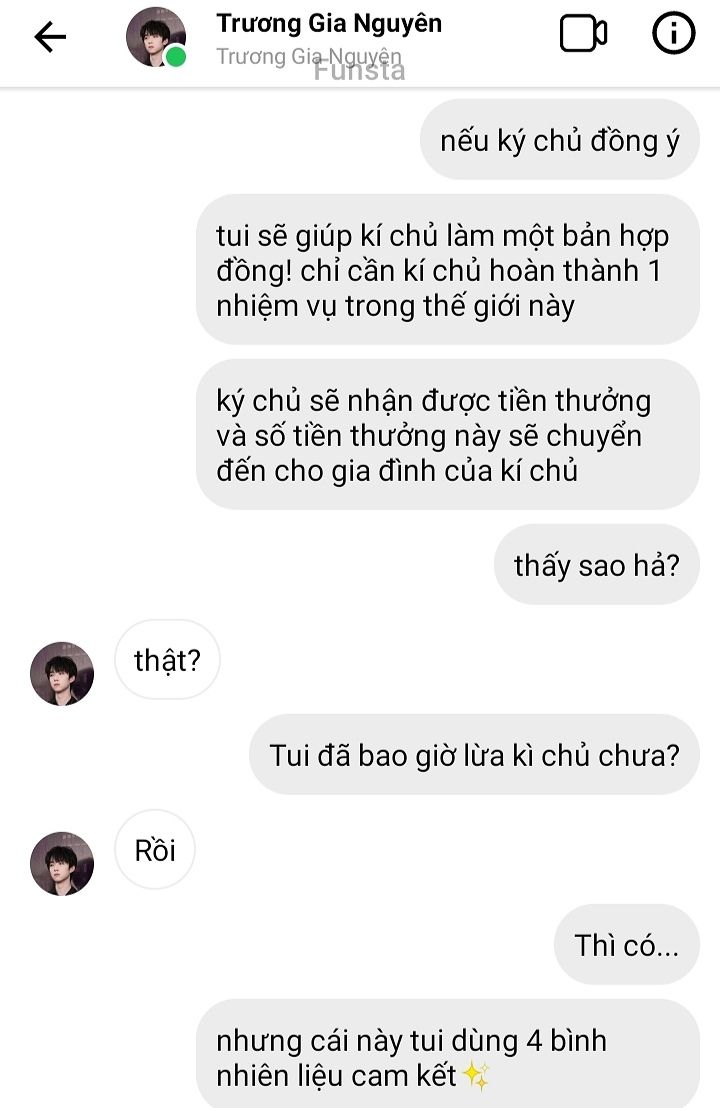This screenshot has height=1108, width=720.
Task: Select the message about 'tiền thưởng'
Action: [448, 435]
